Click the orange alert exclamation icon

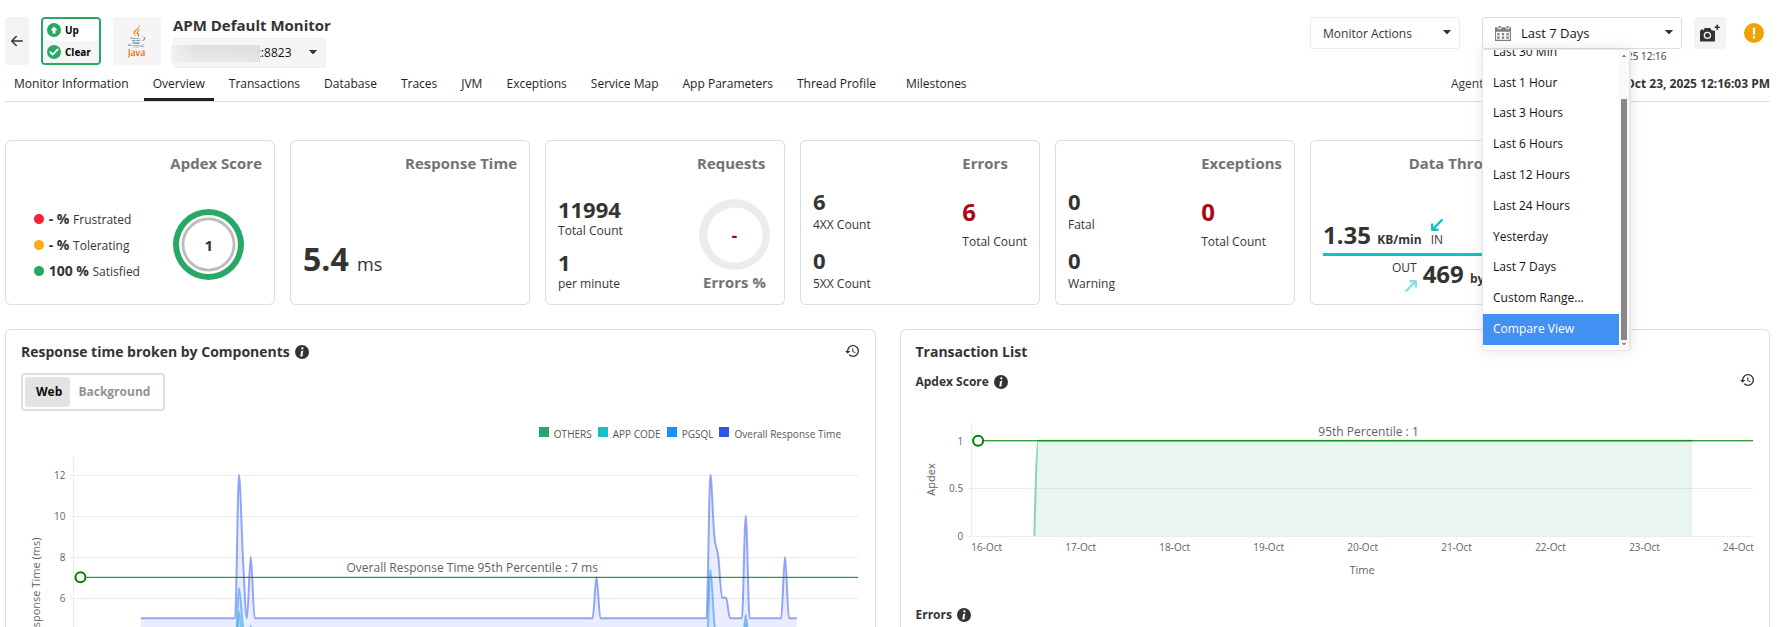pos(1754,33)
